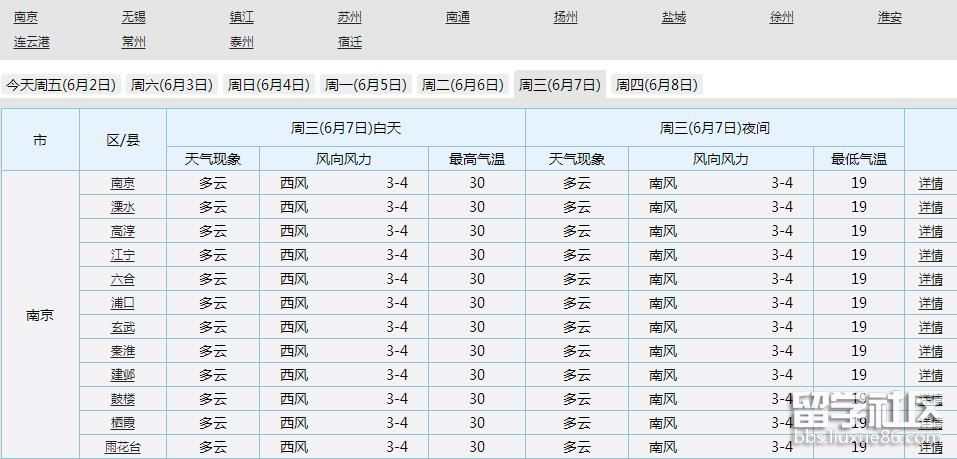
Task: Select the 周一(6月5日) tab
Action: coord(366,85)
